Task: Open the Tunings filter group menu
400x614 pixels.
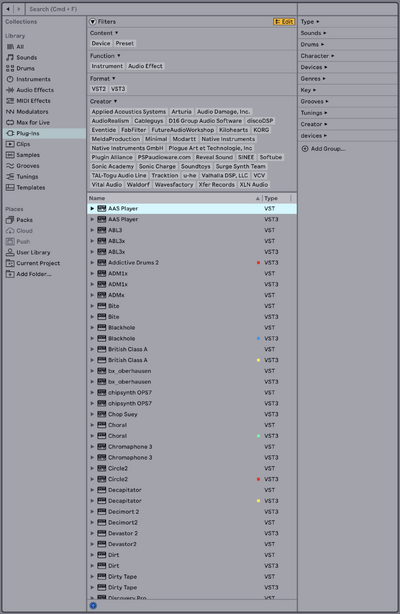Action: pos(314,113)
